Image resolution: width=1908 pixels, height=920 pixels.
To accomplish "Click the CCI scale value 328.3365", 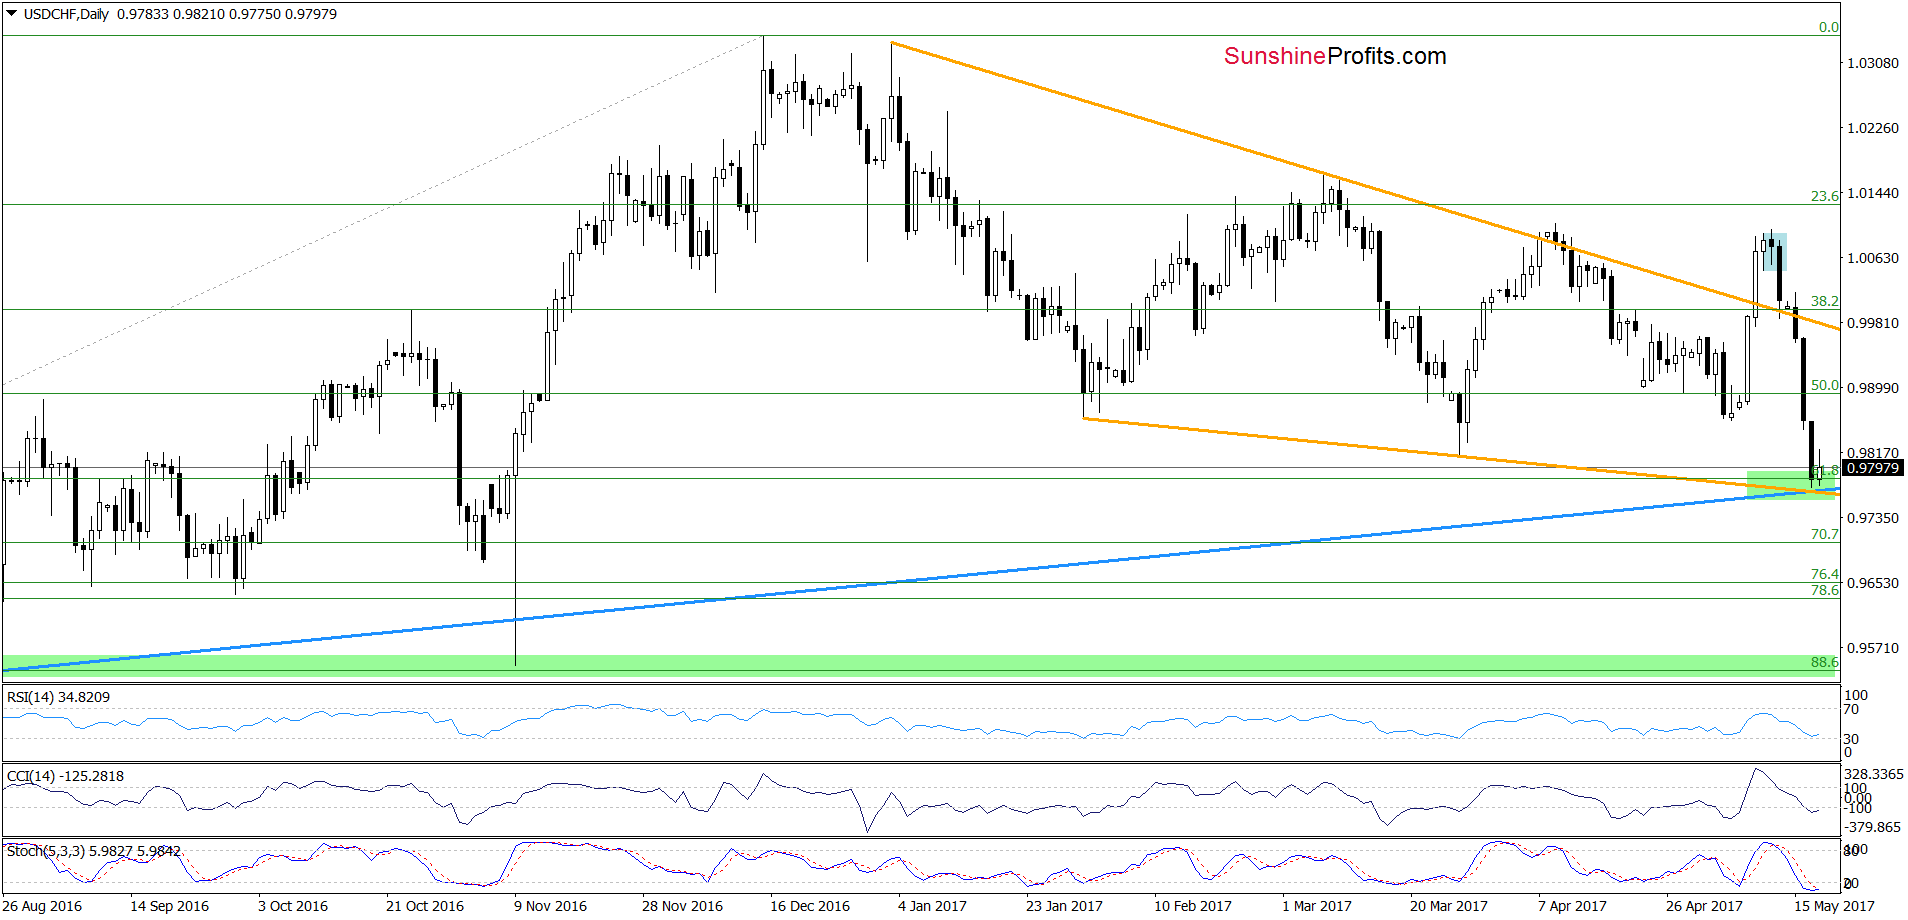I will 1874,775.
